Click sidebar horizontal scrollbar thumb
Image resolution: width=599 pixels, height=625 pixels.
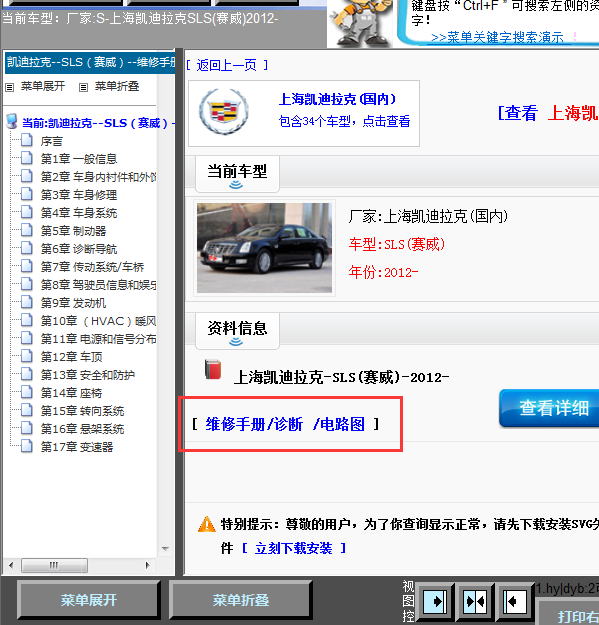click(x=54, y=565)
